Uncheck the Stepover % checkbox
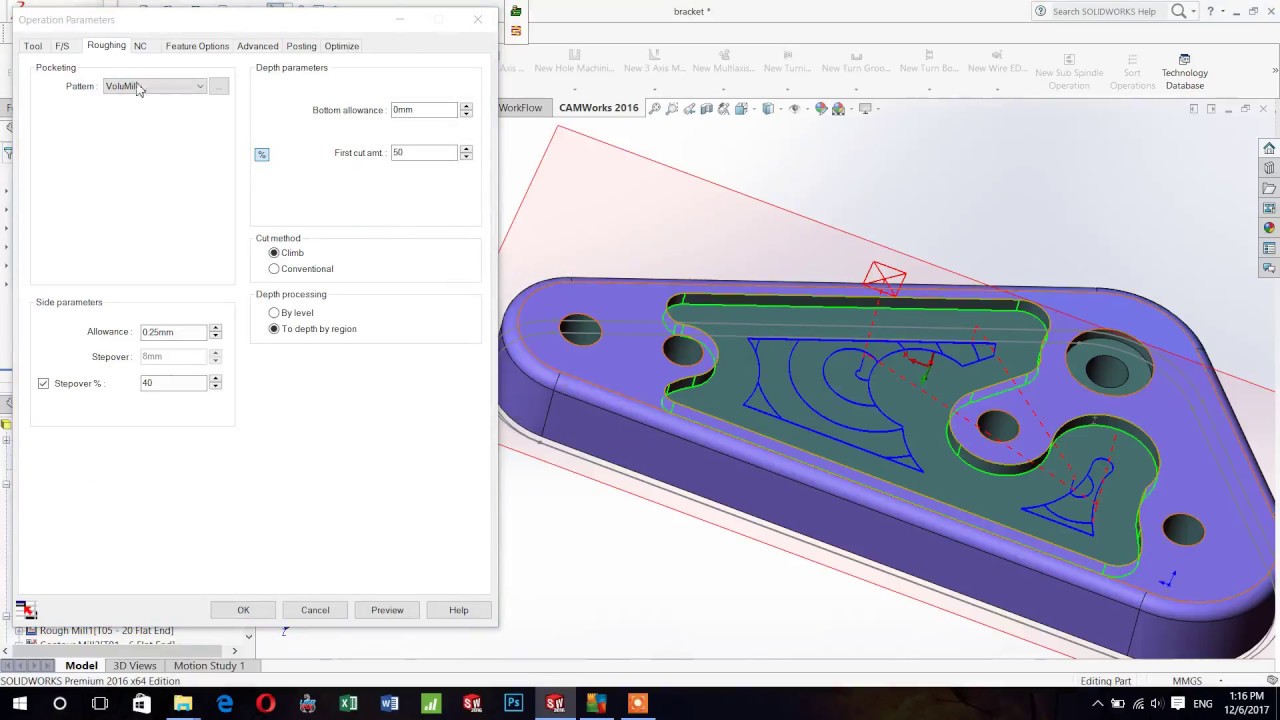Viewport: 1280px width, 720px height. coord(43,383)
